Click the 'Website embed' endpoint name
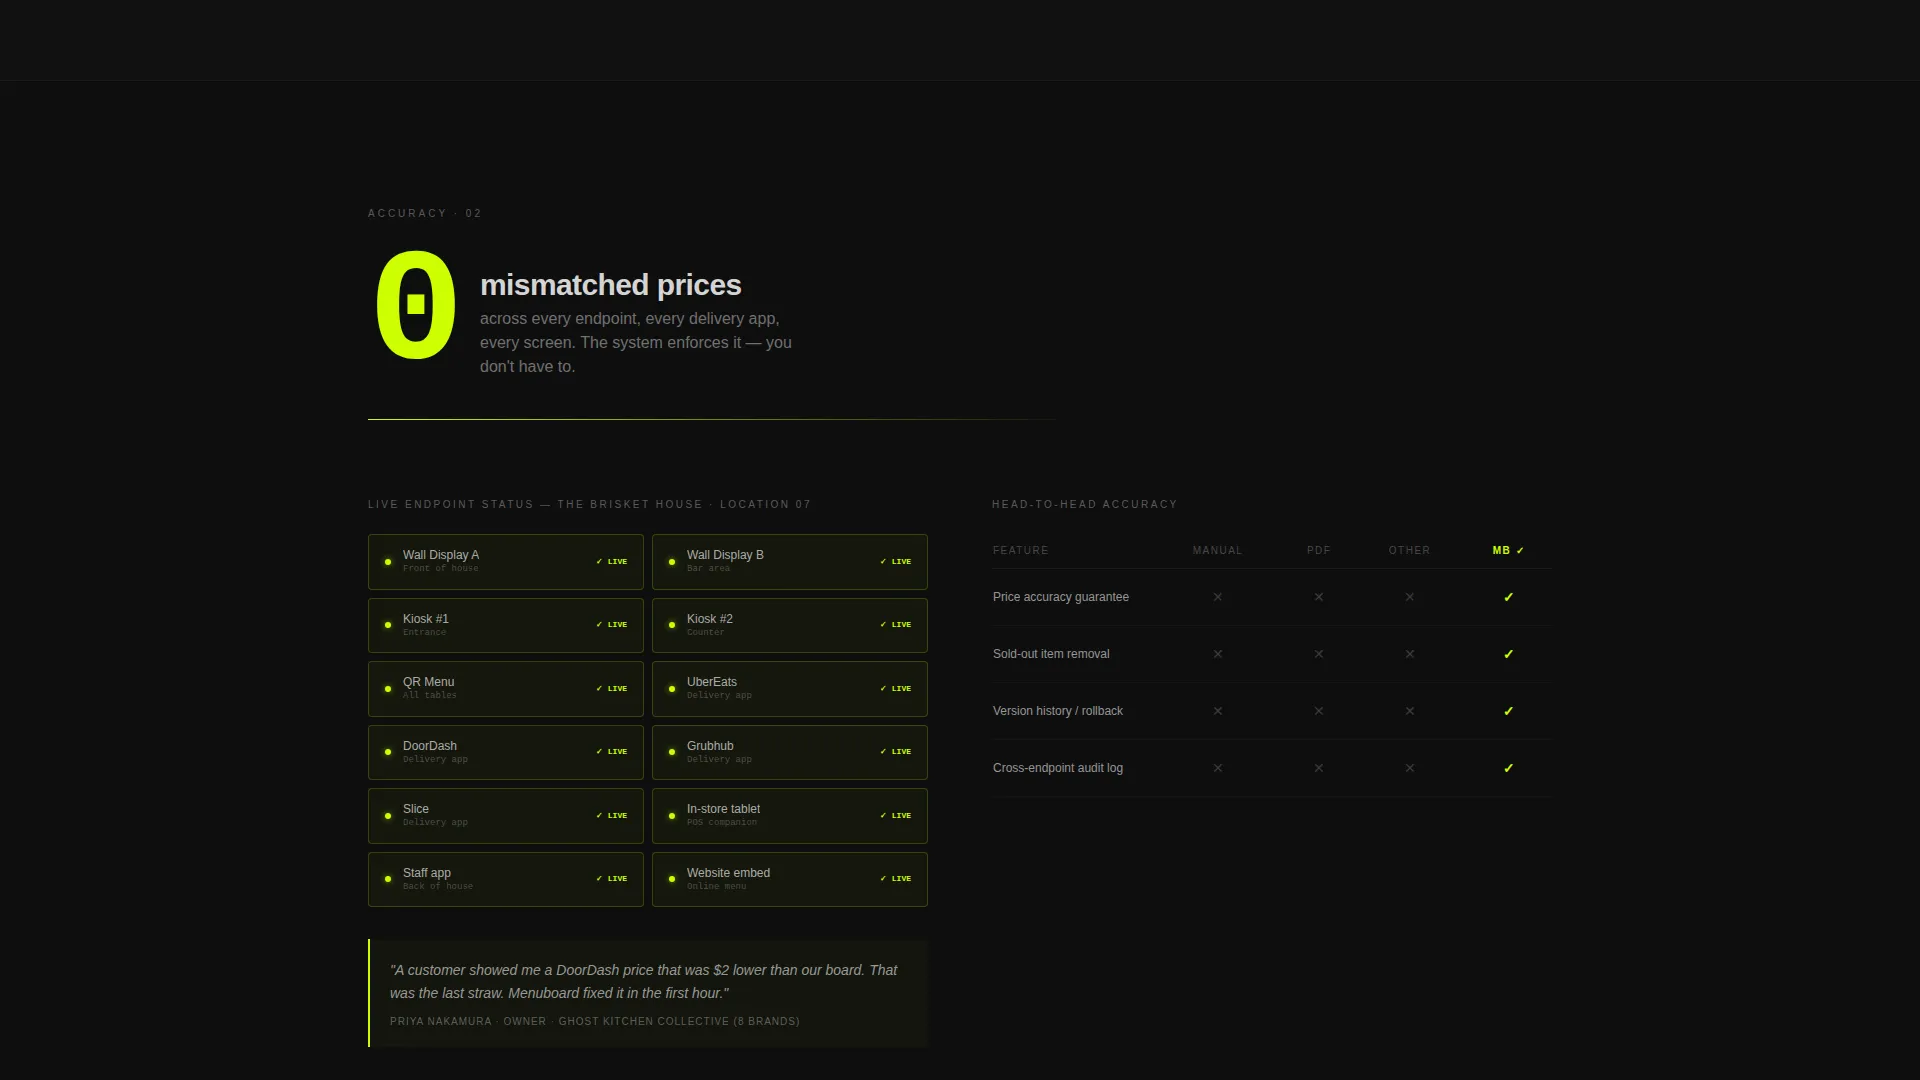Viewport: 1920px width, 1080px height. click(x=728, y=873)
